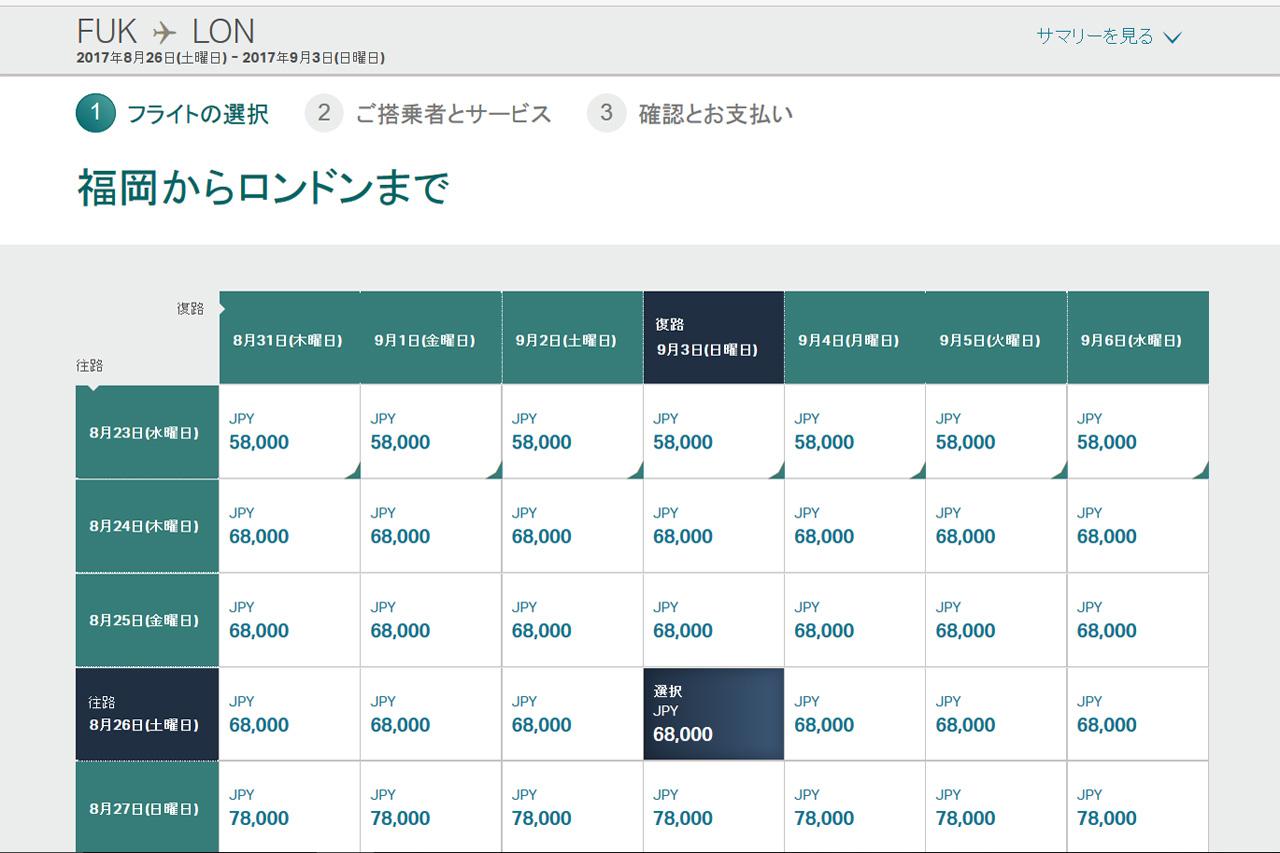Choose 68,000 fare for 8月24日 and 9月6日
The width and height of the screenshot is (1280, 853).
pyautogui.click(x=1138, y=526)
